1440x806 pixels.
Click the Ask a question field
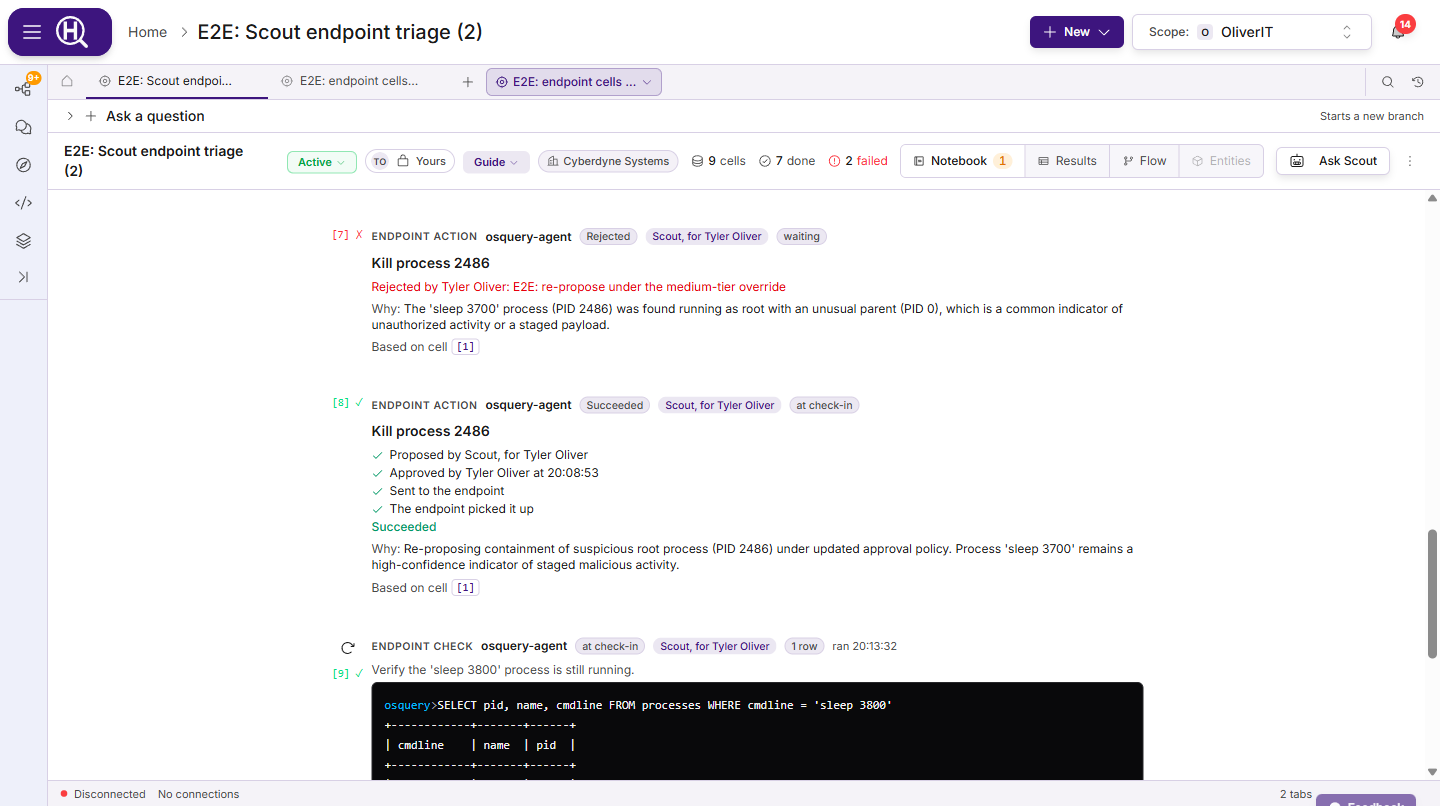click(x=155, y=116)
